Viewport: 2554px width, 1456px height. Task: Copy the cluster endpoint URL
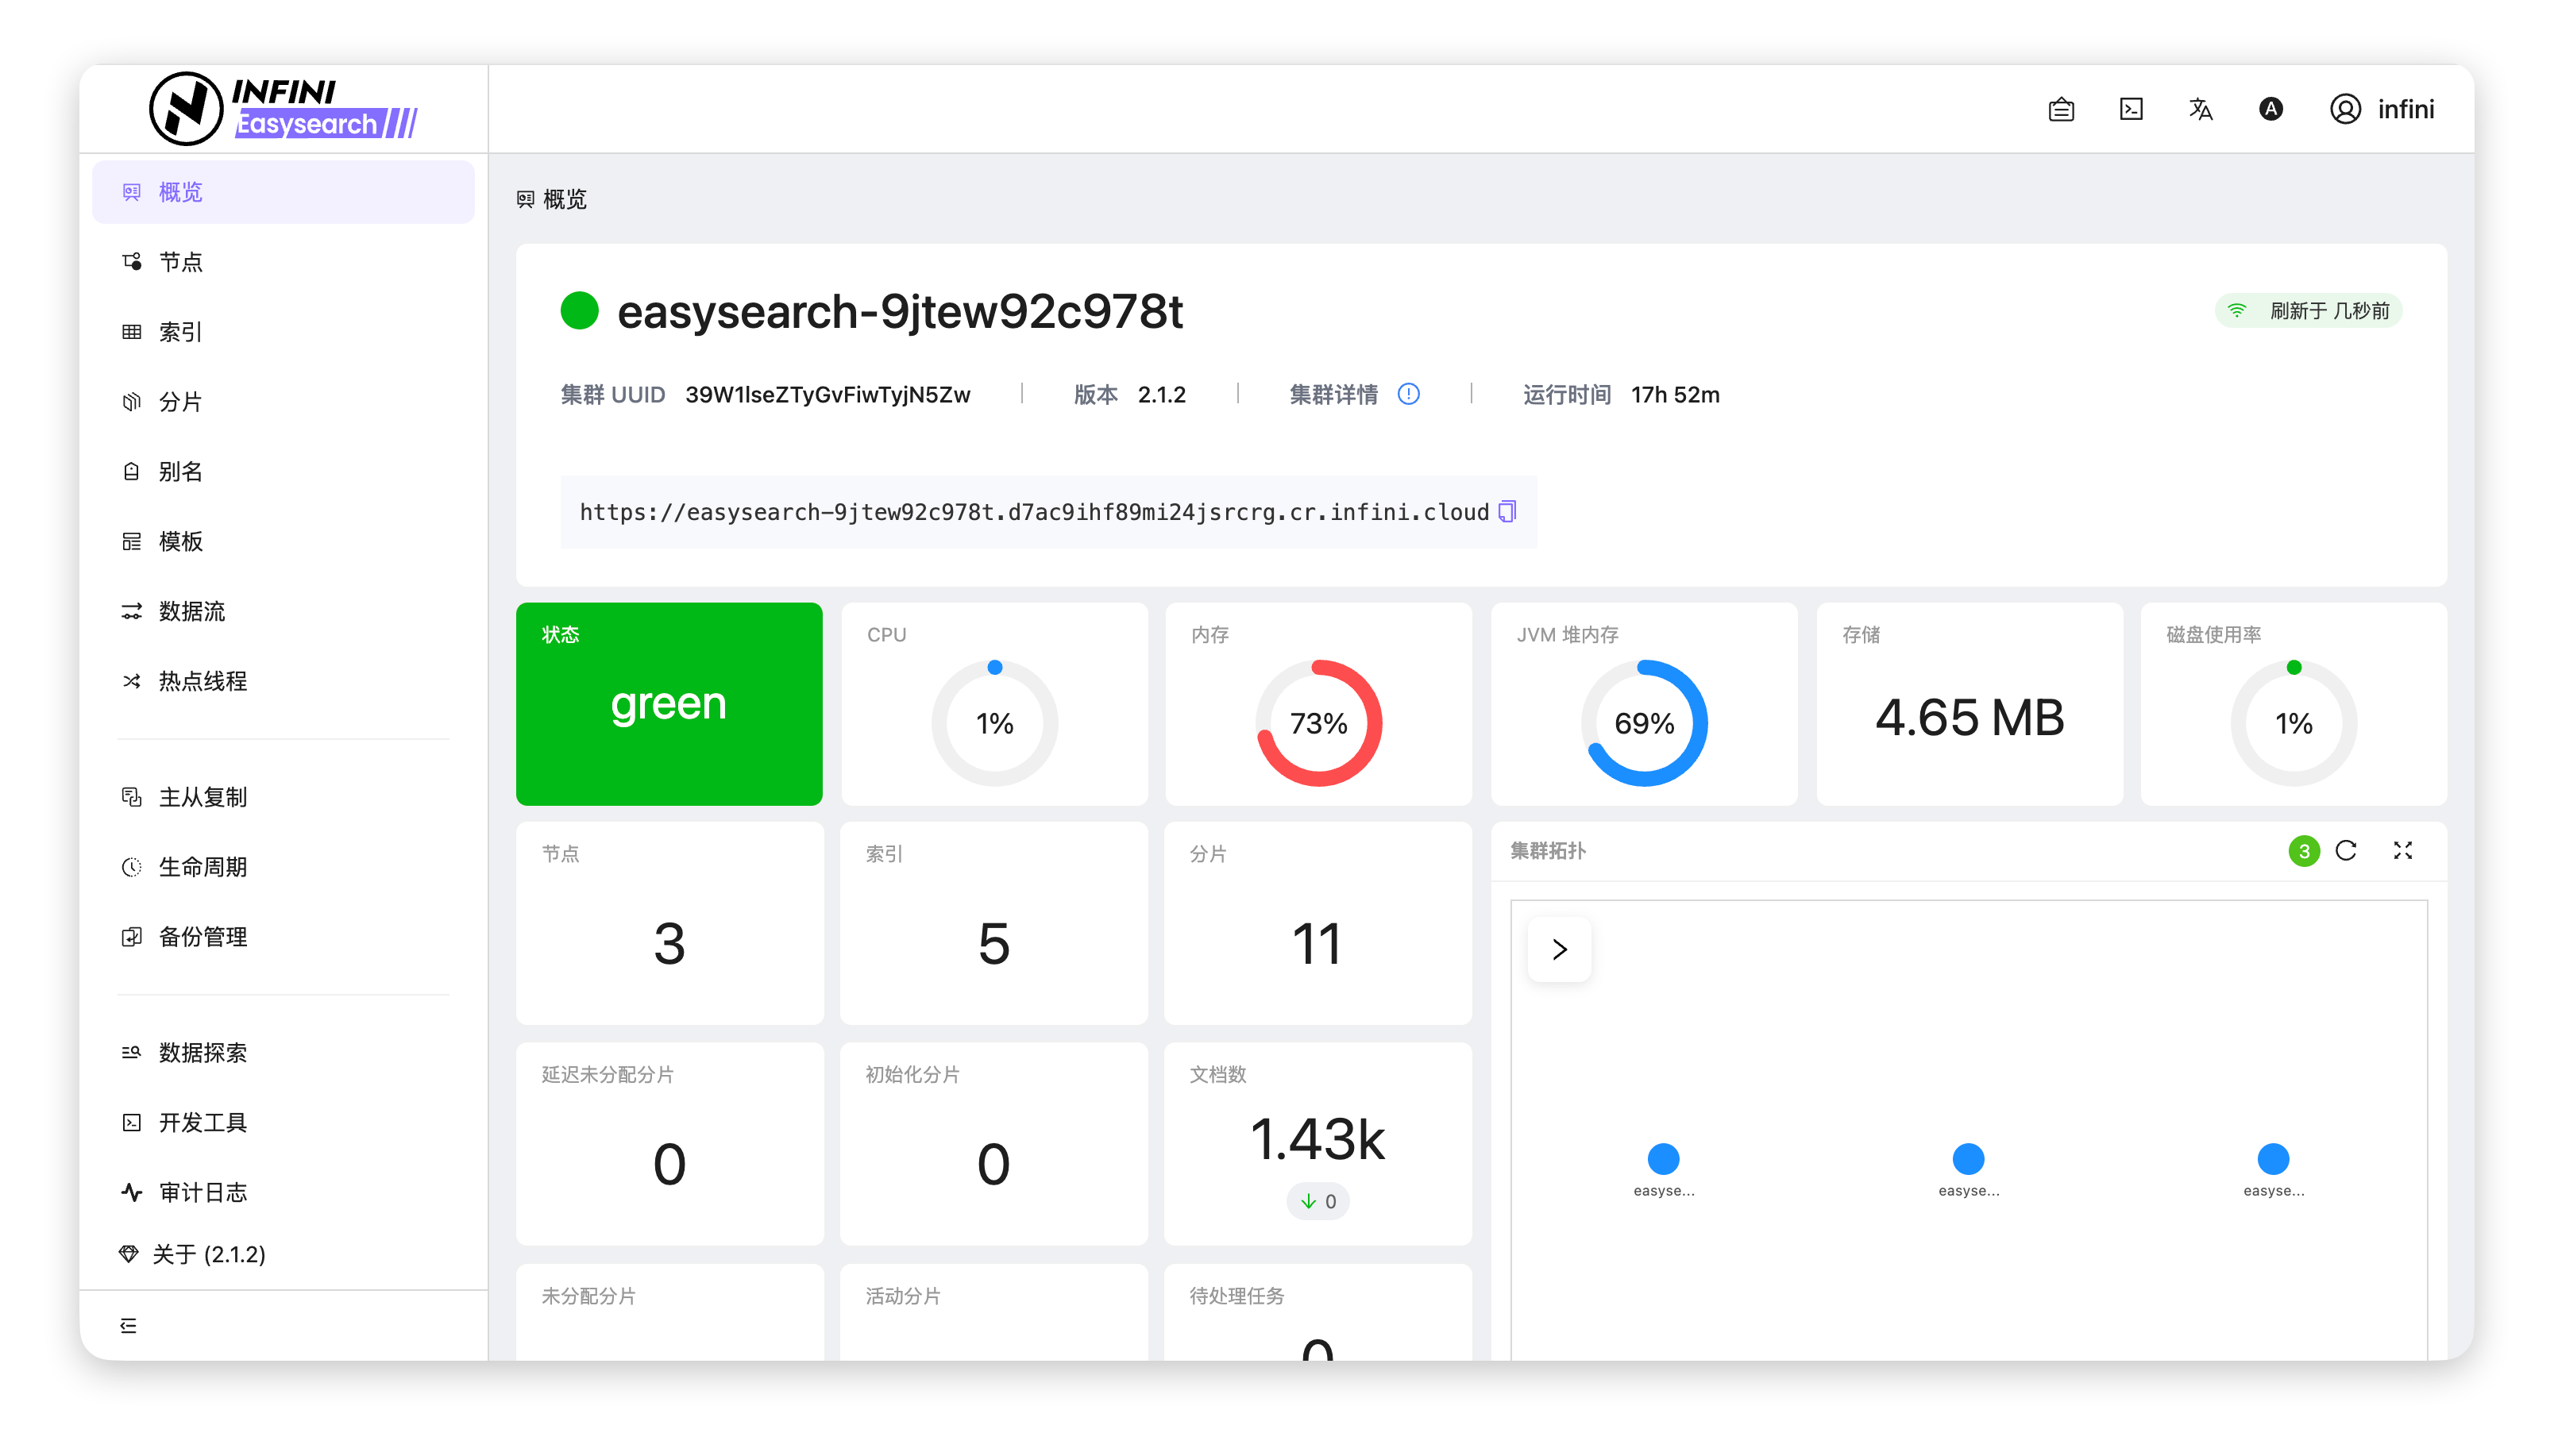point(1507,512)
